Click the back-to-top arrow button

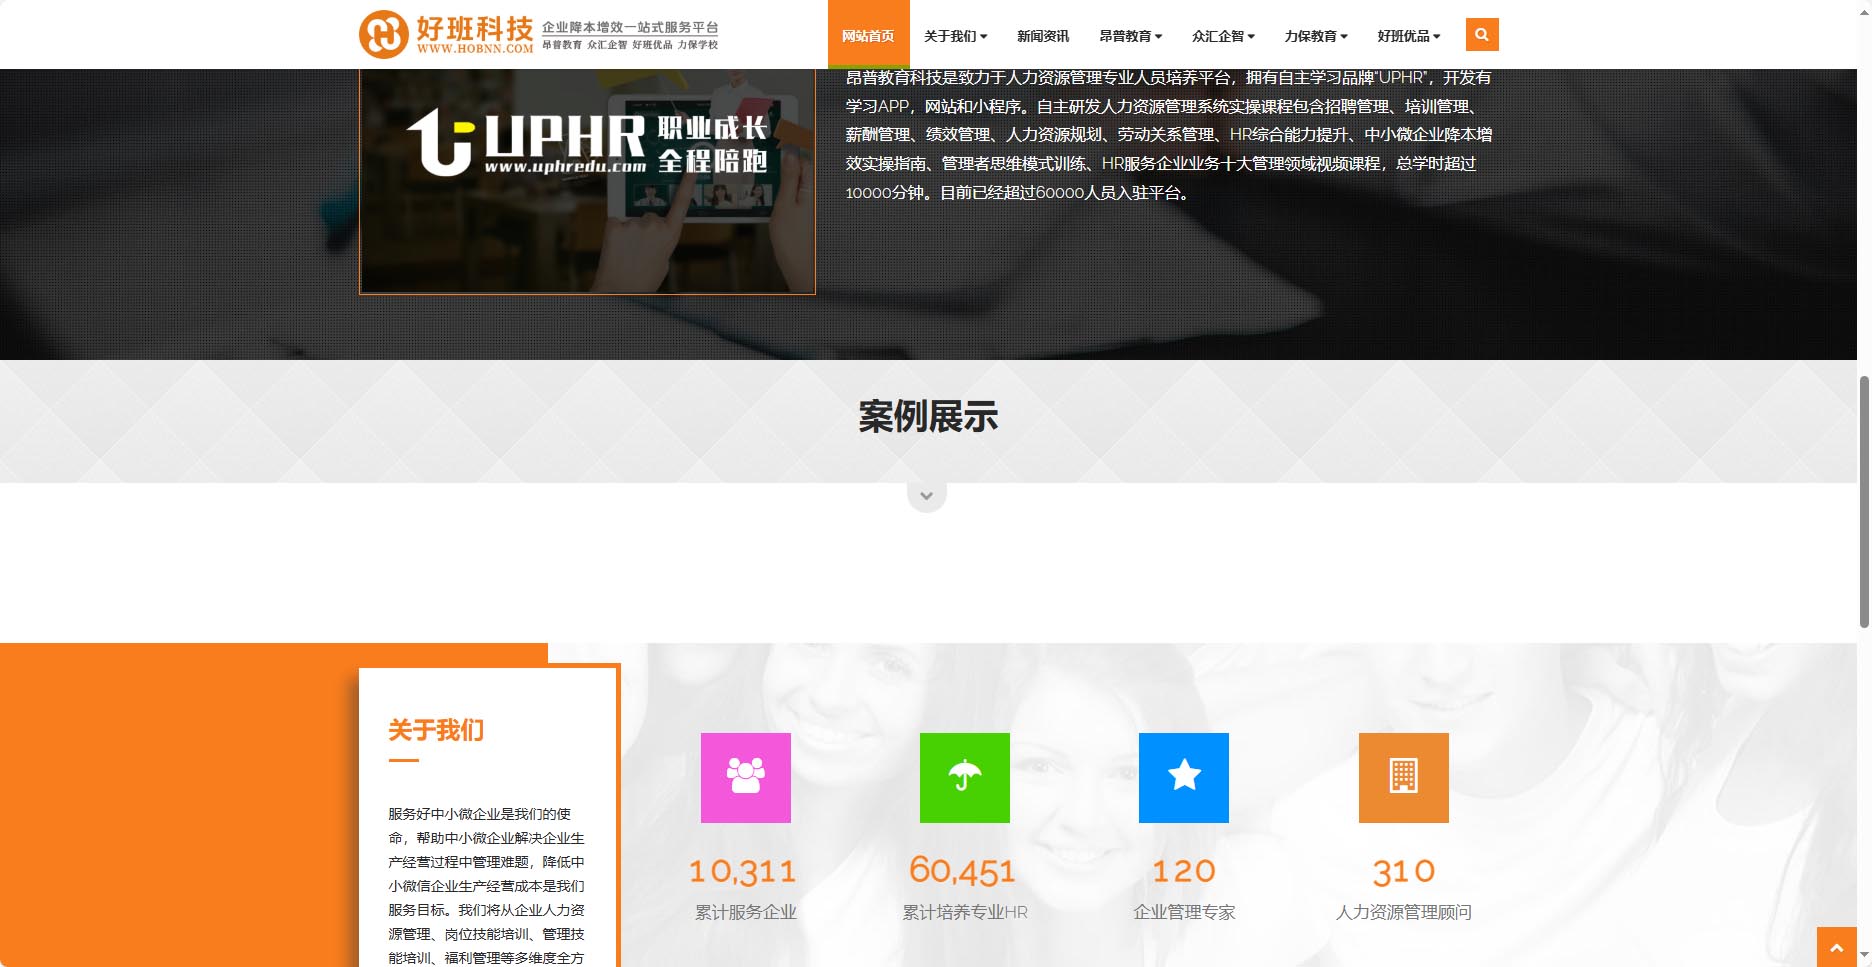[1836, 946]
